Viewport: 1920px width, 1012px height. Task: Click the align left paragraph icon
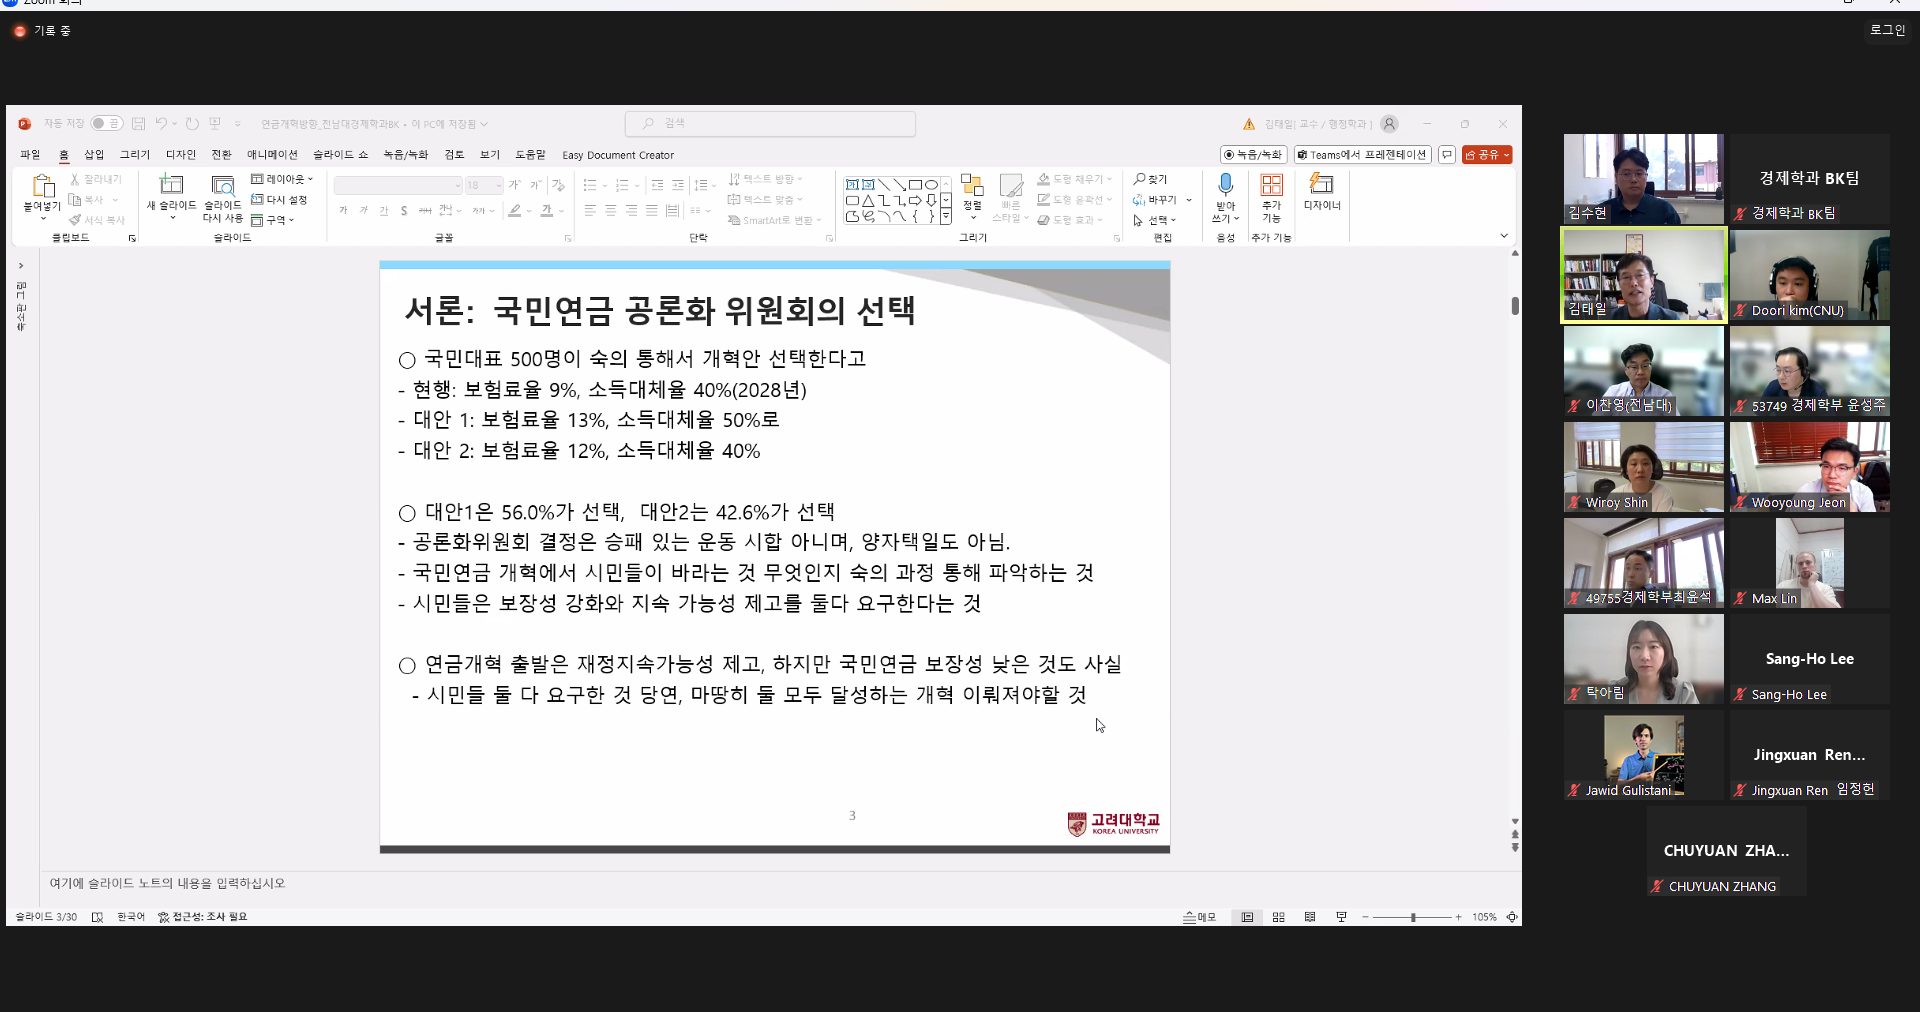pos(590,211)
